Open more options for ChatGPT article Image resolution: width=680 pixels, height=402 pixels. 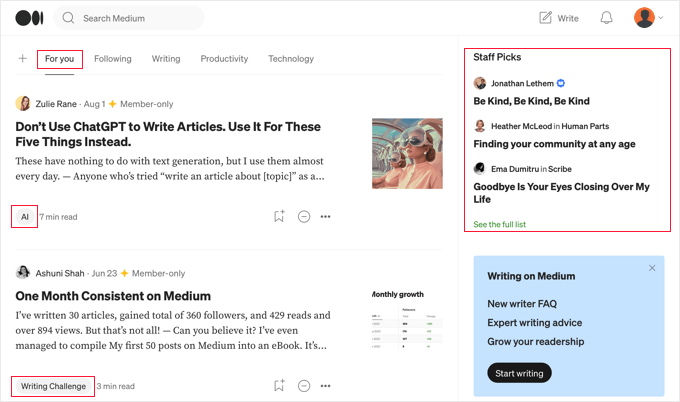click(326, 216)
